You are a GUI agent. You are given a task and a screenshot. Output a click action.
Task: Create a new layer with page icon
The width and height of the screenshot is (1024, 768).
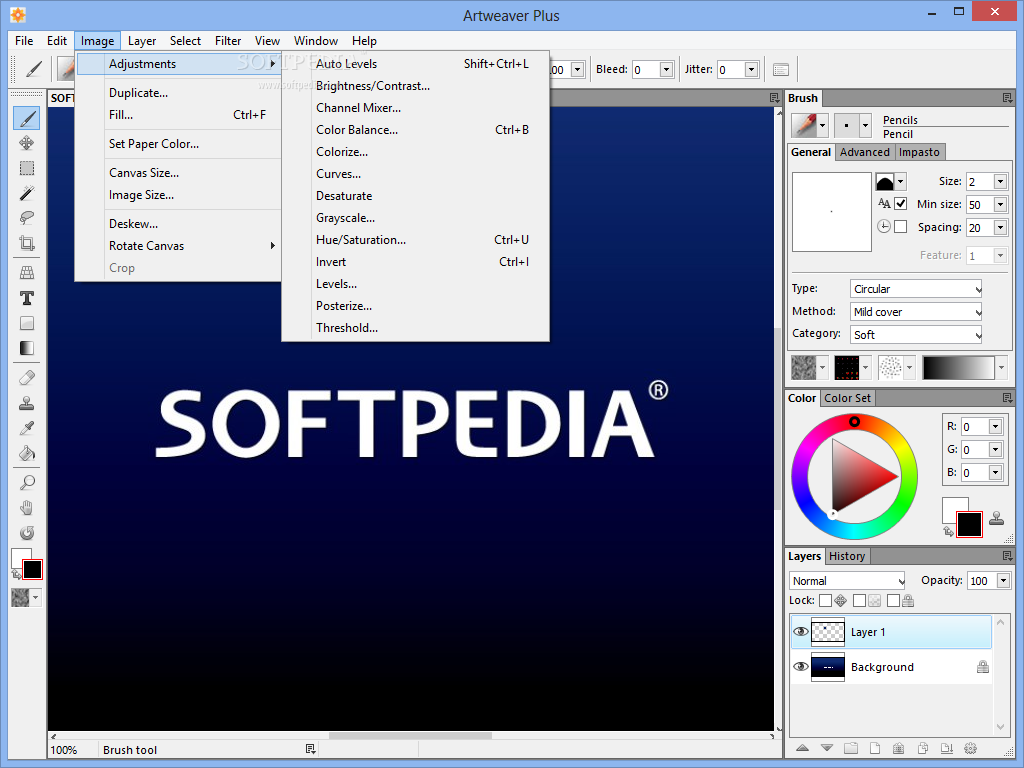coord(874,748)
